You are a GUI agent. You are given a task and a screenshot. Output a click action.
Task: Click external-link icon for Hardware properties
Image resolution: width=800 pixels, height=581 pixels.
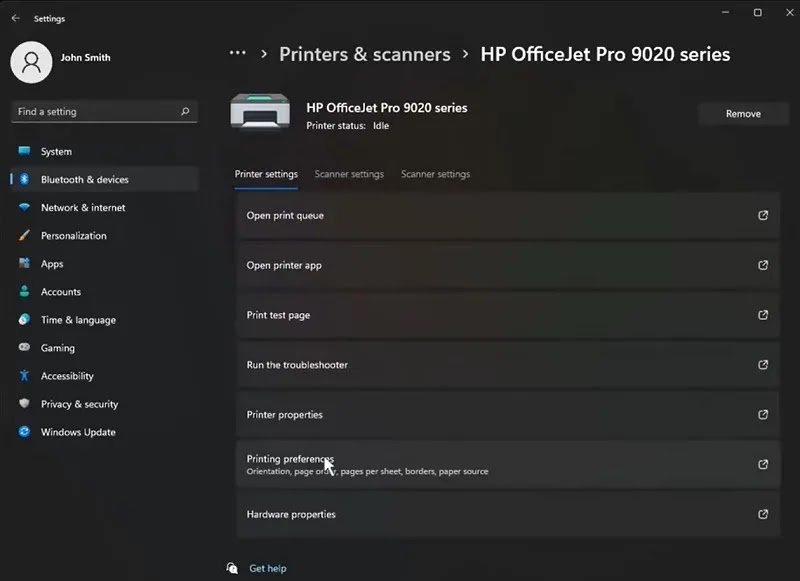coord(763,514)
